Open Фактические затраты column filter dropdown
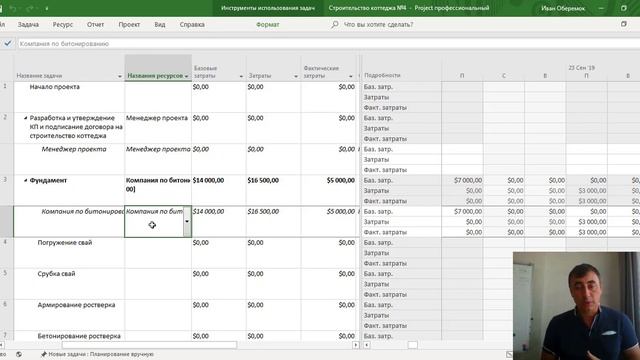 tap(350, 76)
